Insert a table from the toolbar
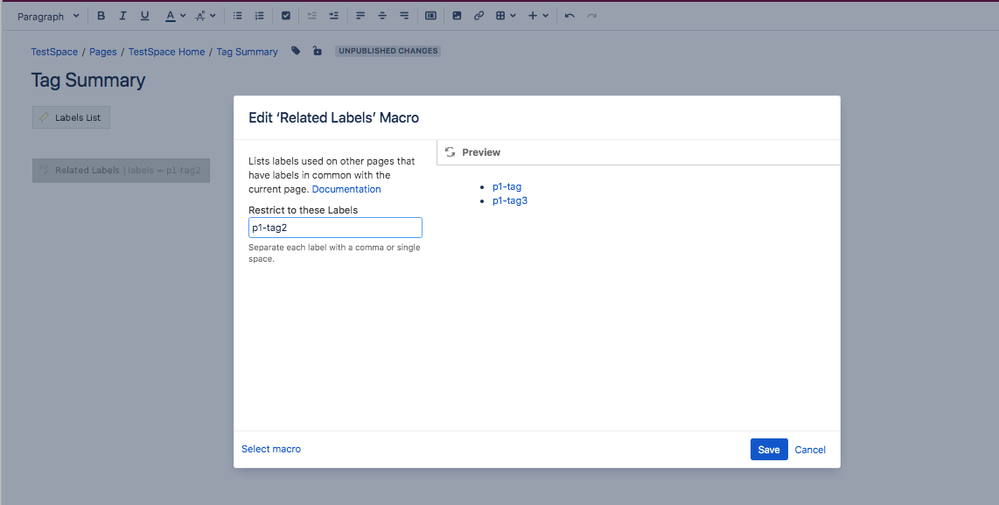Viewport: 999px width, 505px height. point(501,15)
